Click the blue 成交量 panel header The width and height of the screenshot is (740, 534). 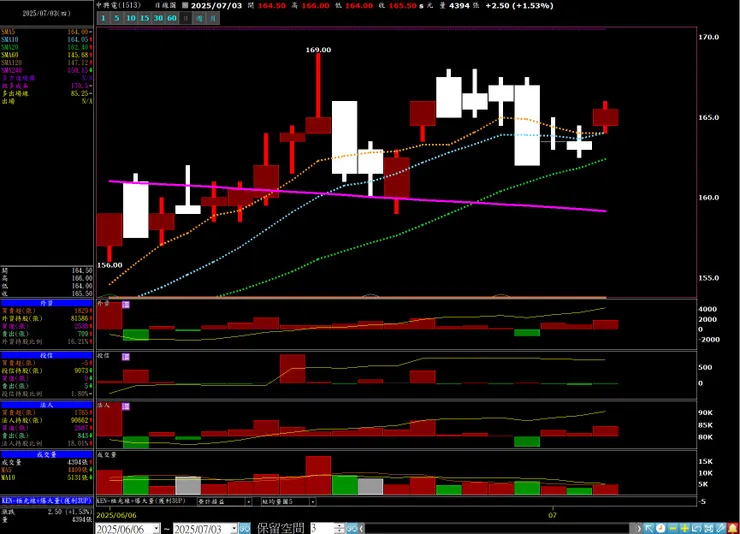[46, 454]
